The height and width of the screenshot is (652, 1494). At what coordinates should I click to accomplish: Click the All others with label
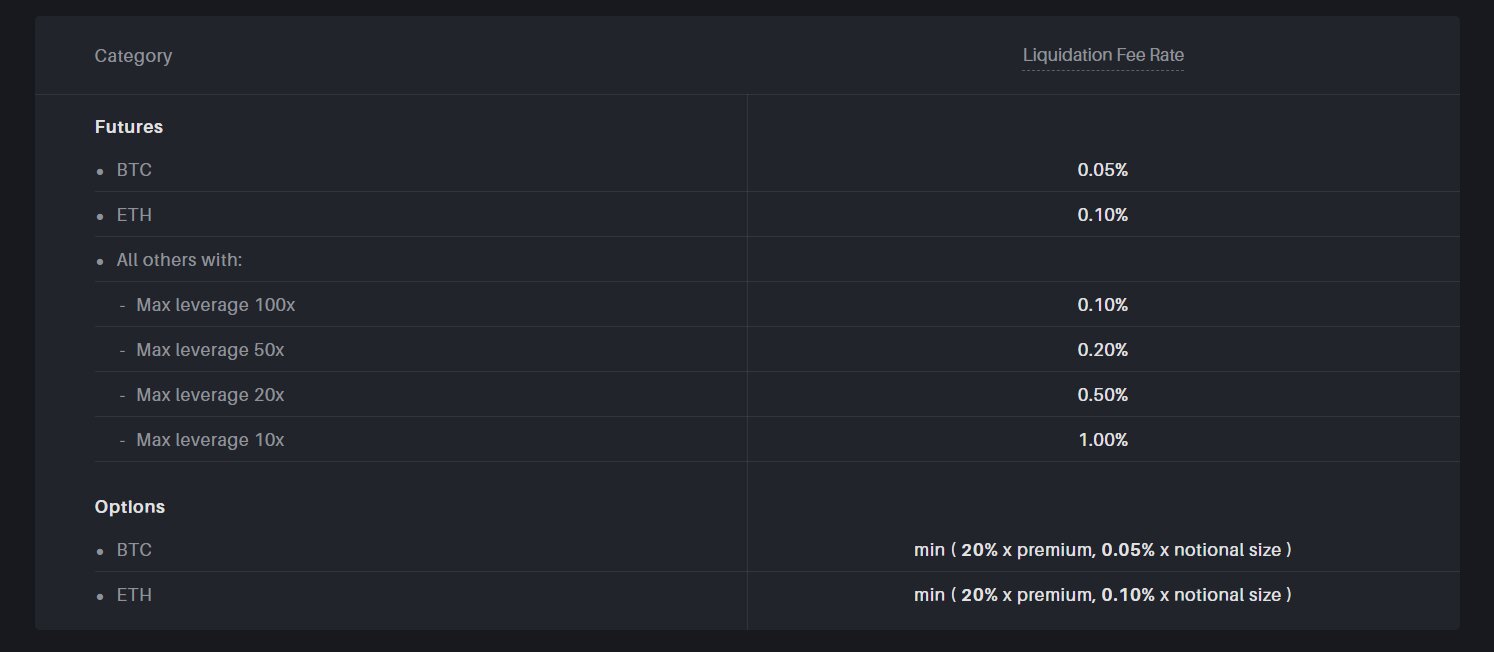click(x=179, y=260)
